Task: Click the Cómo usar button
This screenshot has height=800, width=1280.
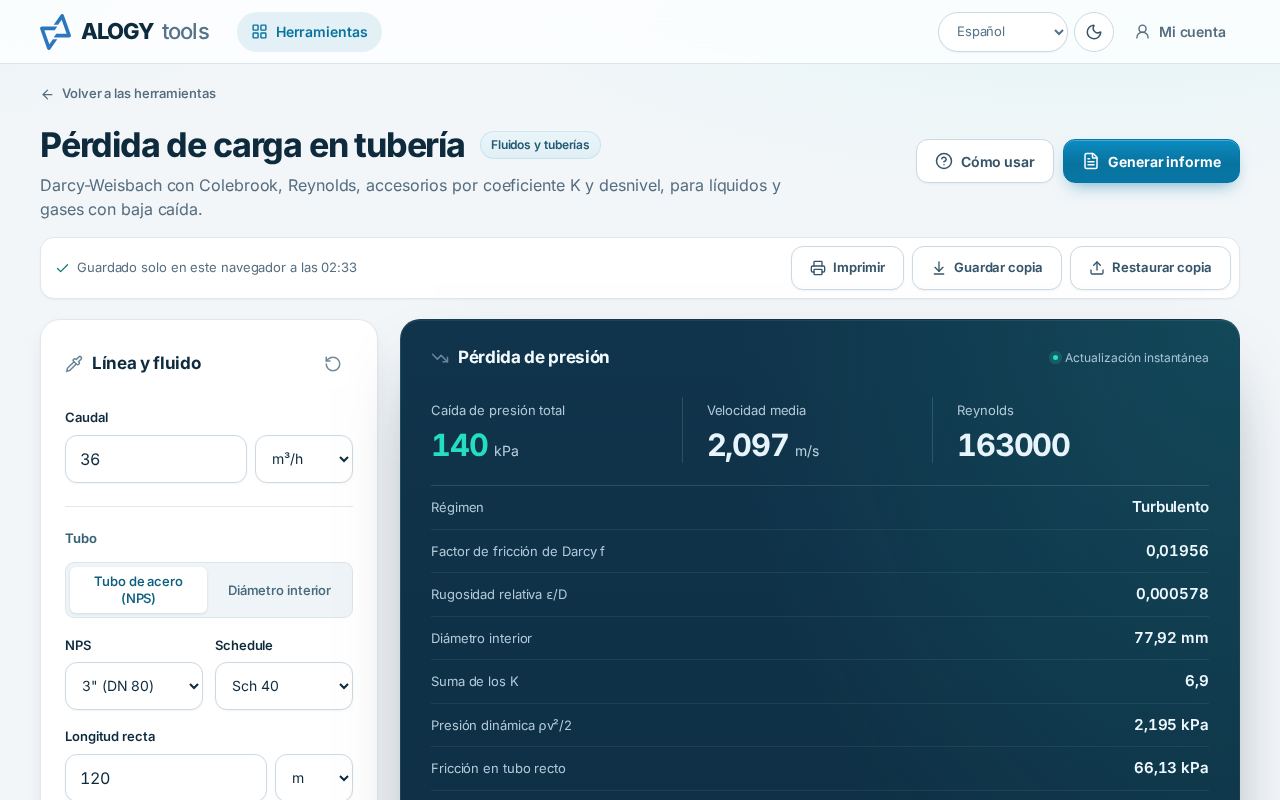Action: (x=985, y=161)
